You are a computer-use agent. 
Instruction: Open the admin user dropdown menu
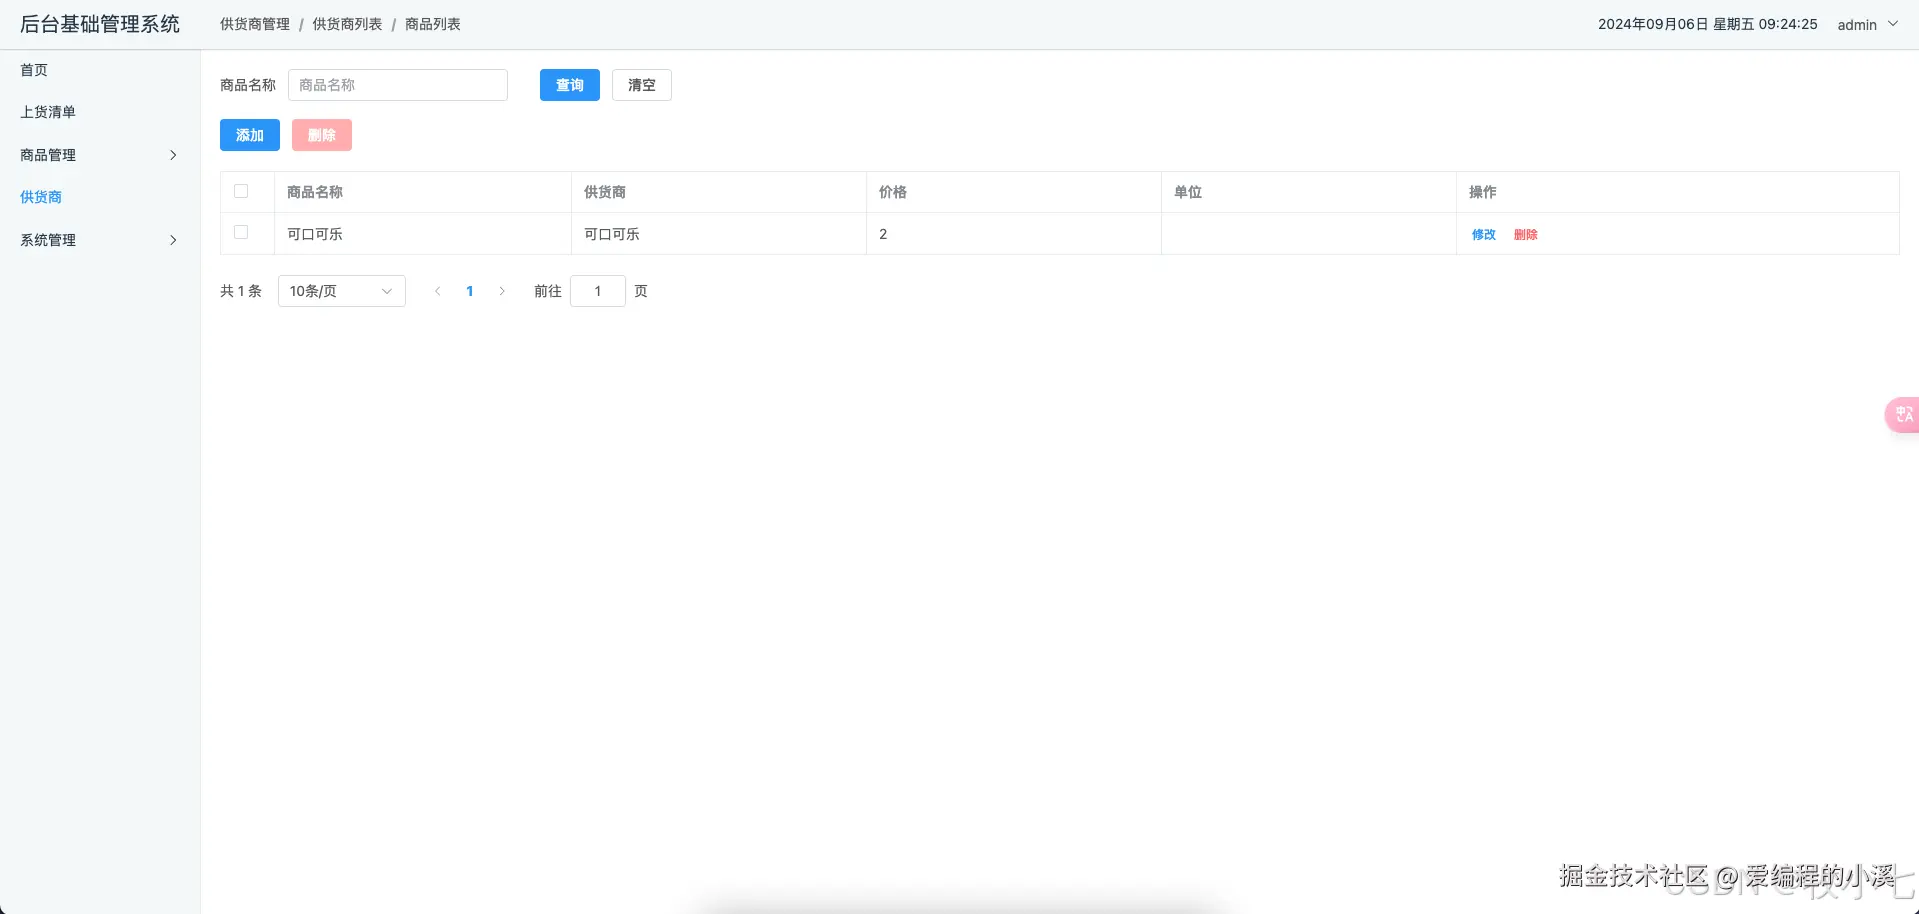(x=1866, y=24)
